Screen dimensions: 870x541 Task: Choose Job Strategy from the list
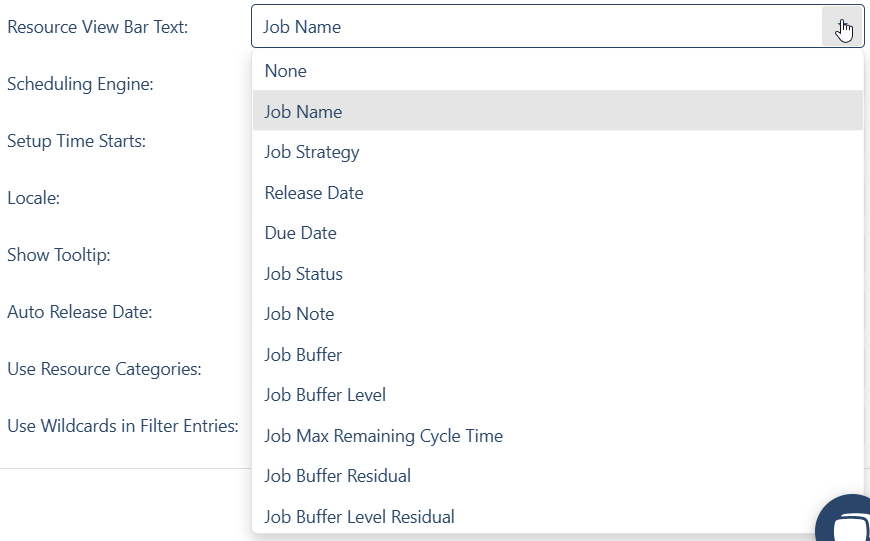point(557,152)
